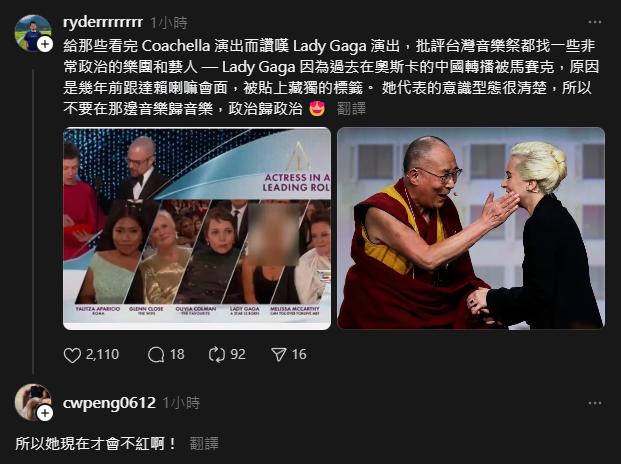Open the ryderrrrrrrr username profile link

pyautogui.click(x=103, y=22)
